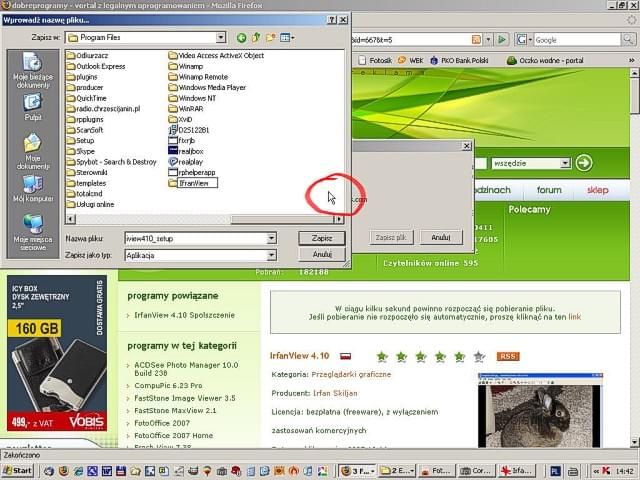Click the PL language indicator on the taskbar
The width and height of the screenshot is (640, 480).
click(554, 471)
